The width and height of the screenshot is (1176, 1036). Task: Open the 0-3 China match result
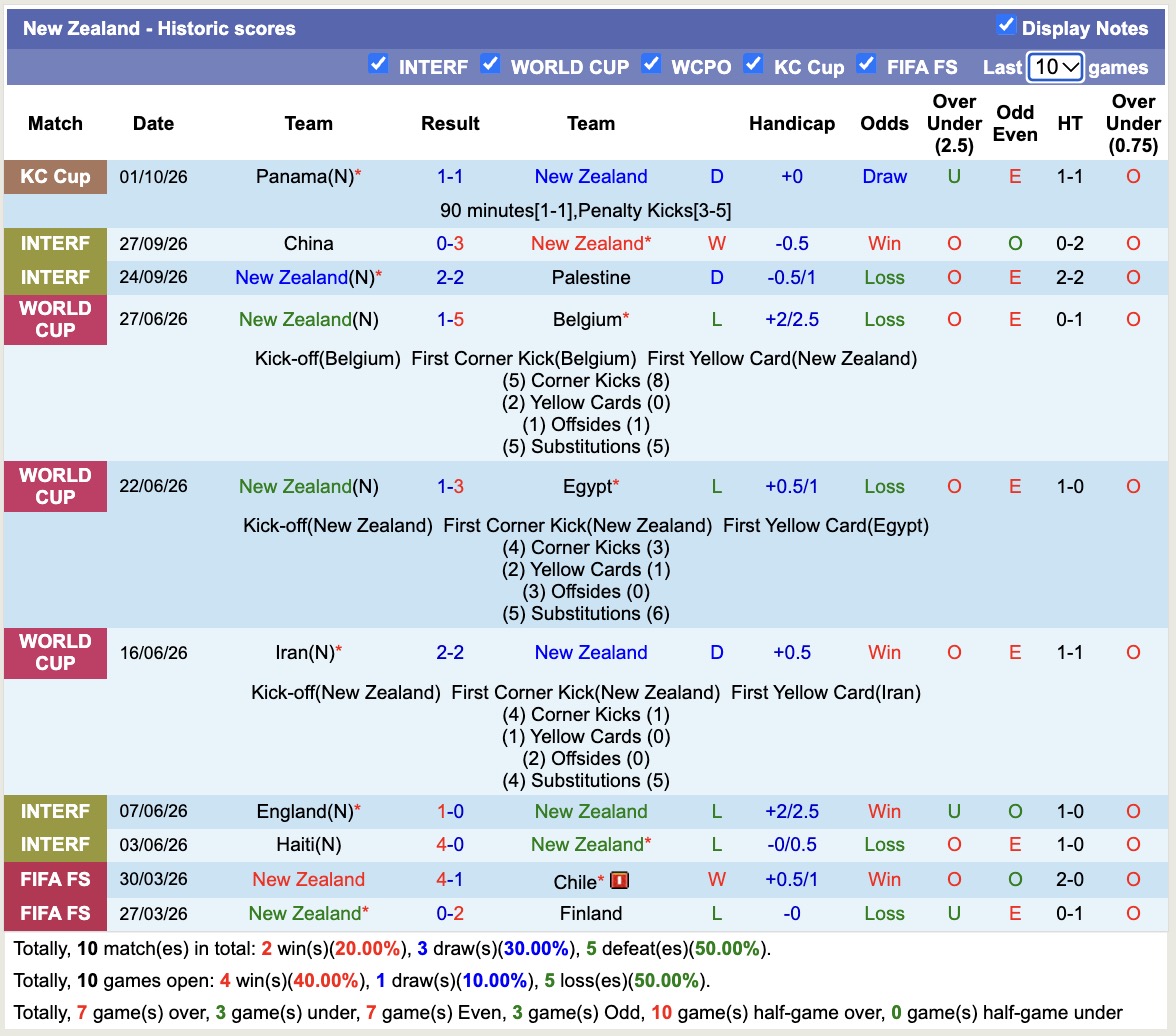click(450, 244)
